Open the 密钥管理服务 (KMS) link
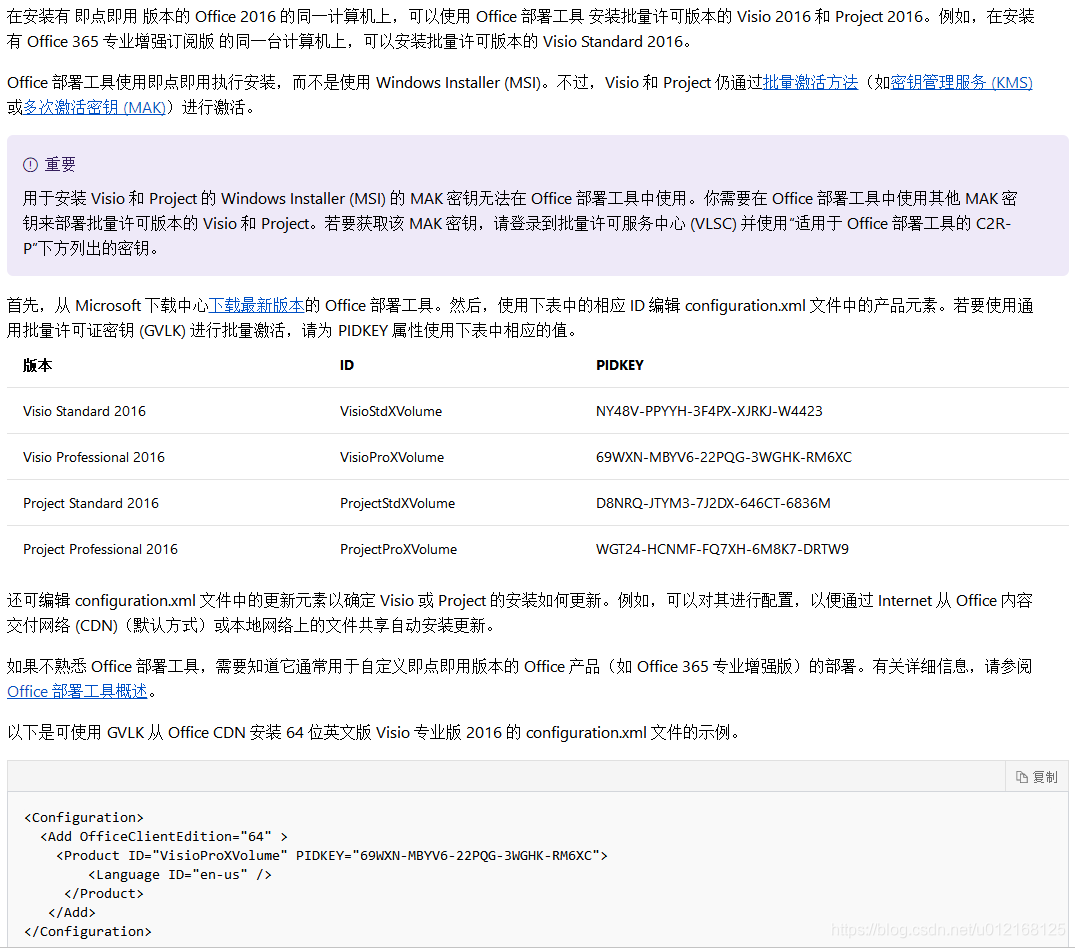The width and height of the screenshot is (1075, 948). click(x=961, y=83)
